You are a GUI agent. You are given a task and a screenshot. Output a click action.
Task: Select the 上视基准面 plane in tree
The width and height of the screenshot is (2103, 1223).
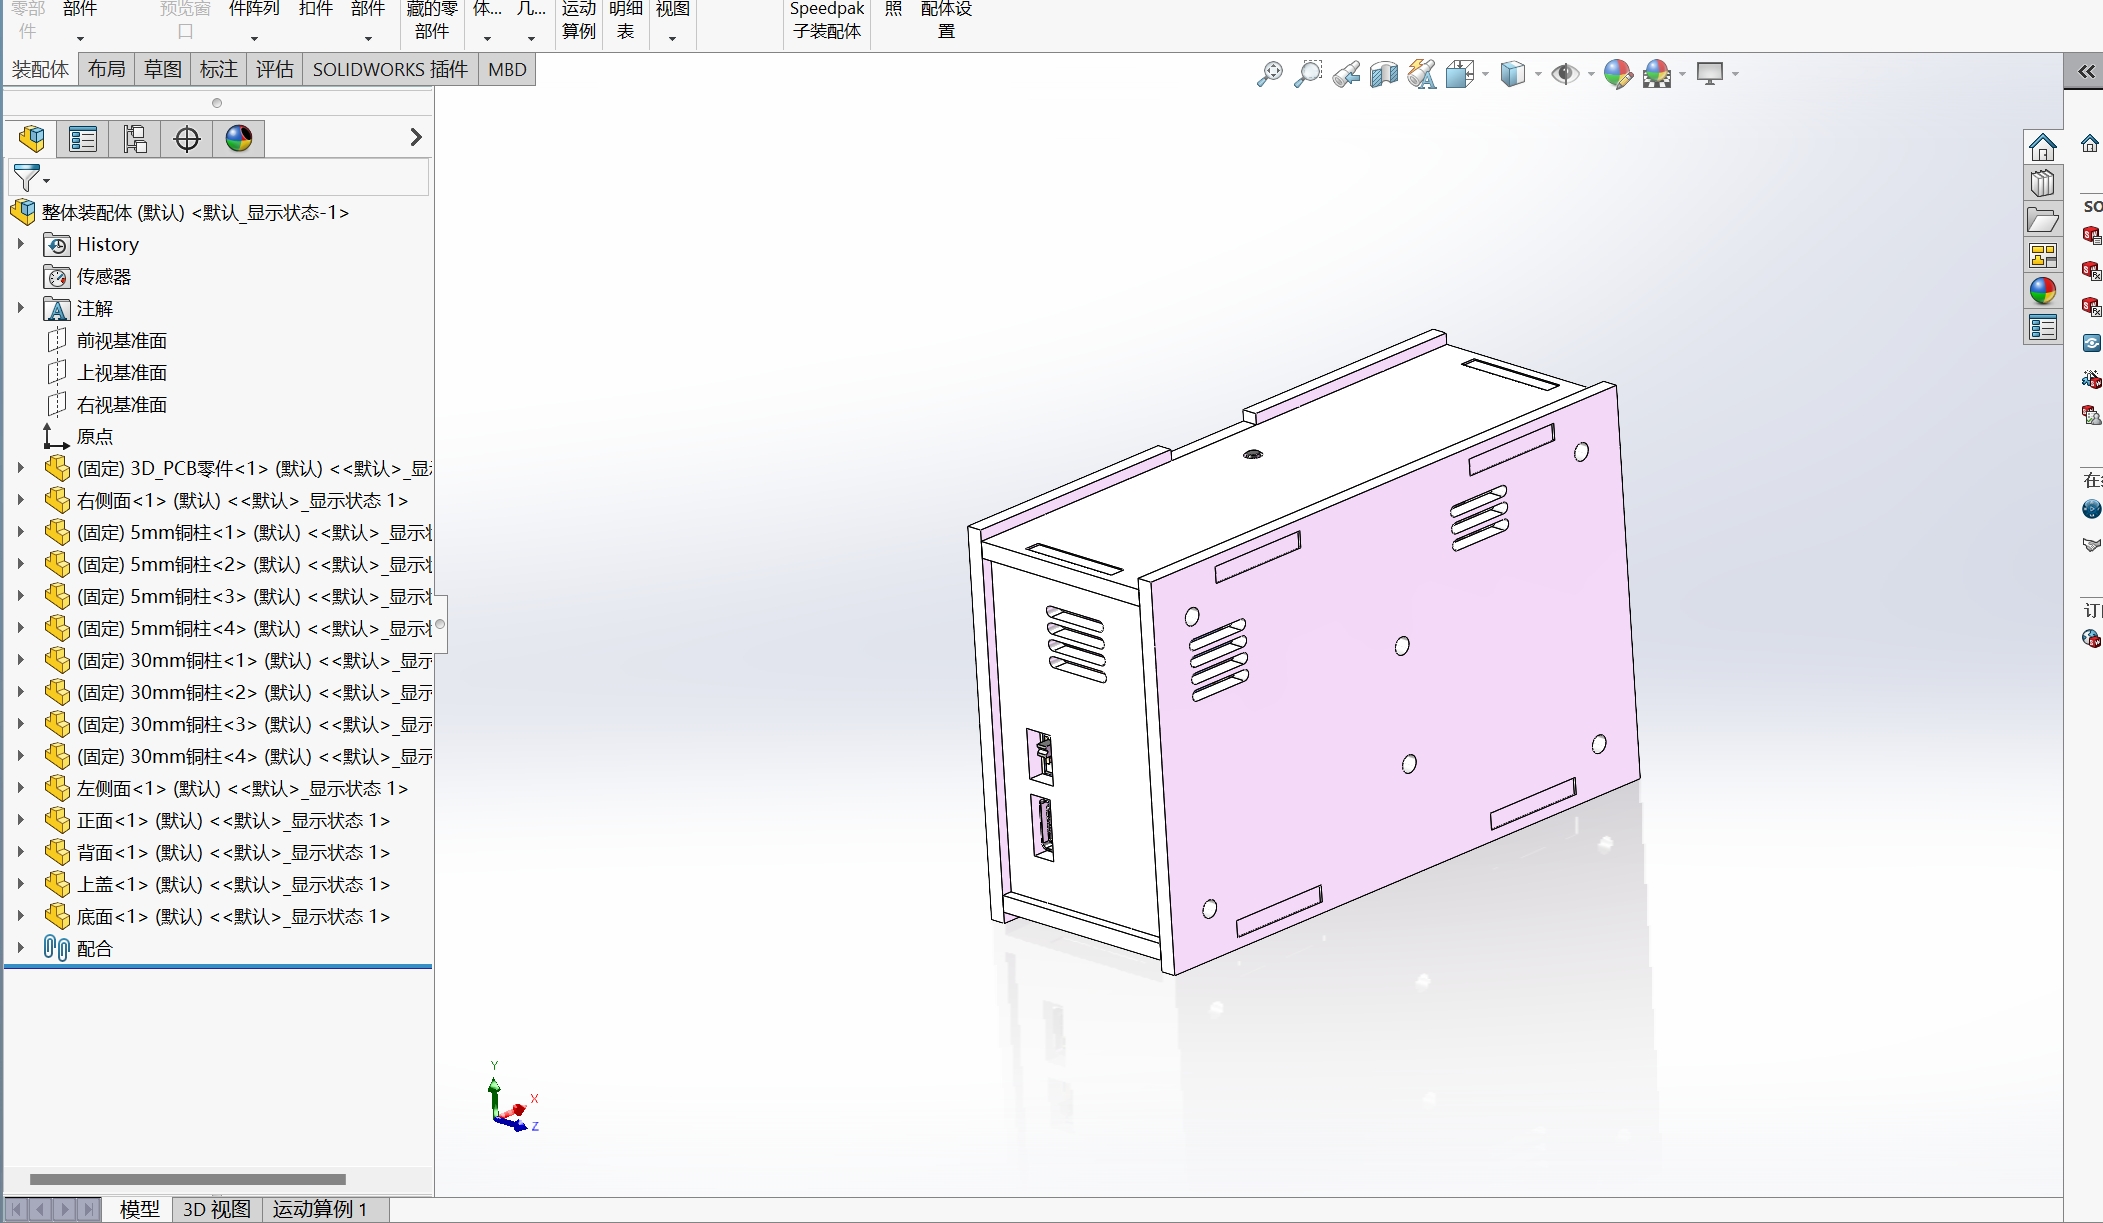[121, 372]
